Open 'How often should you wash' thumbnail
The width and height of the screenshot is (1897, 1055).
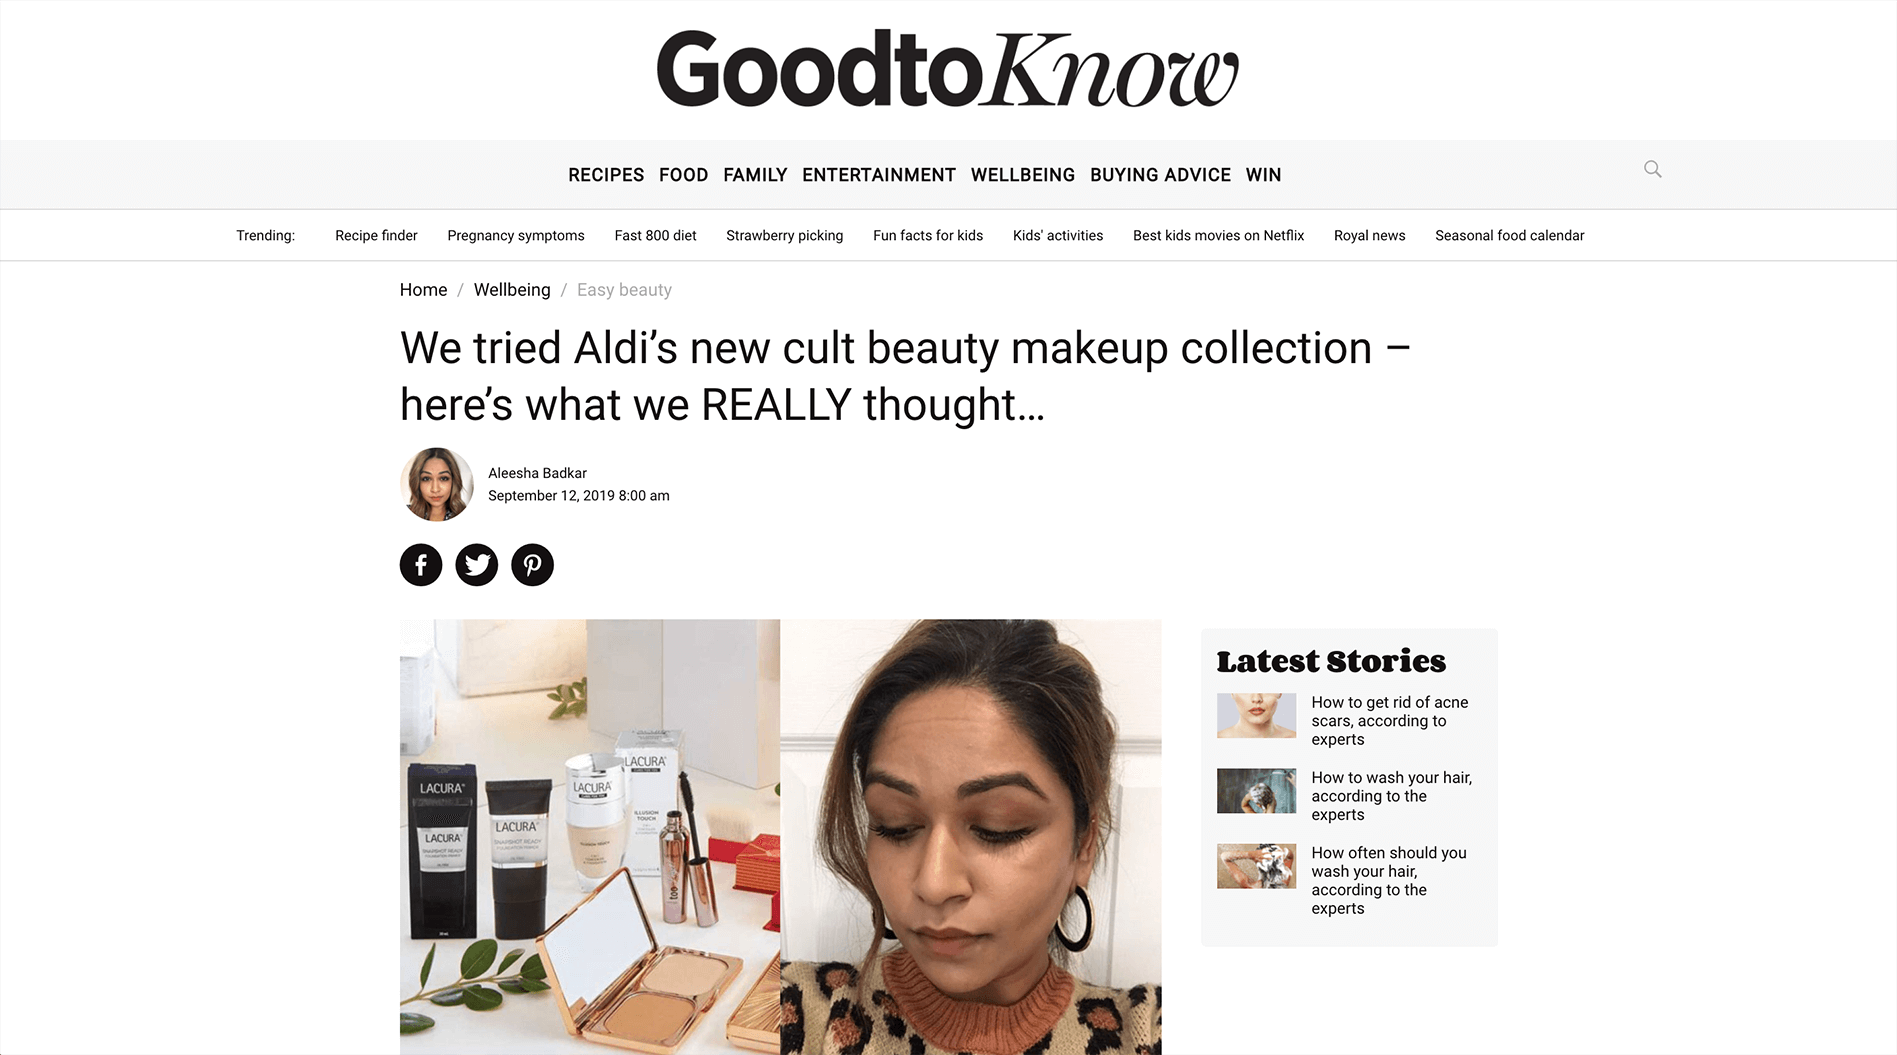(1256, 866)
